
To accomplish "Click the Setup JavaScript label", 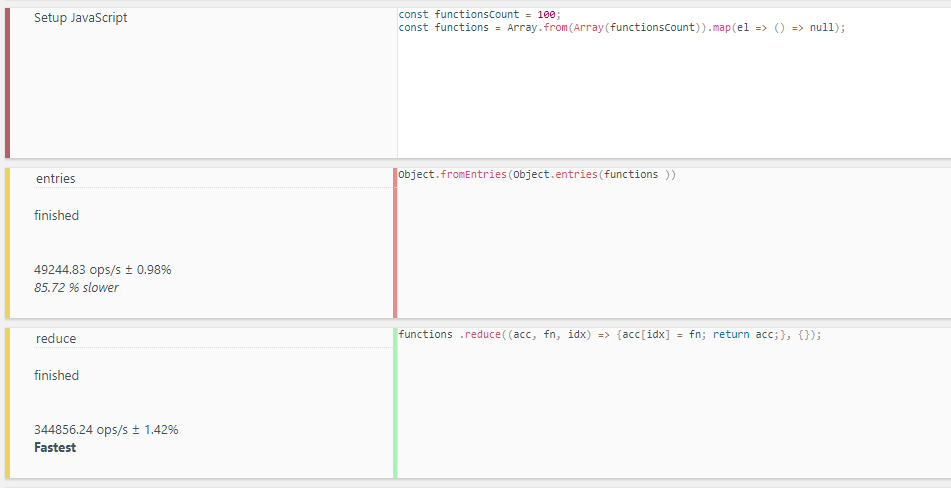I will click(81, 18).
